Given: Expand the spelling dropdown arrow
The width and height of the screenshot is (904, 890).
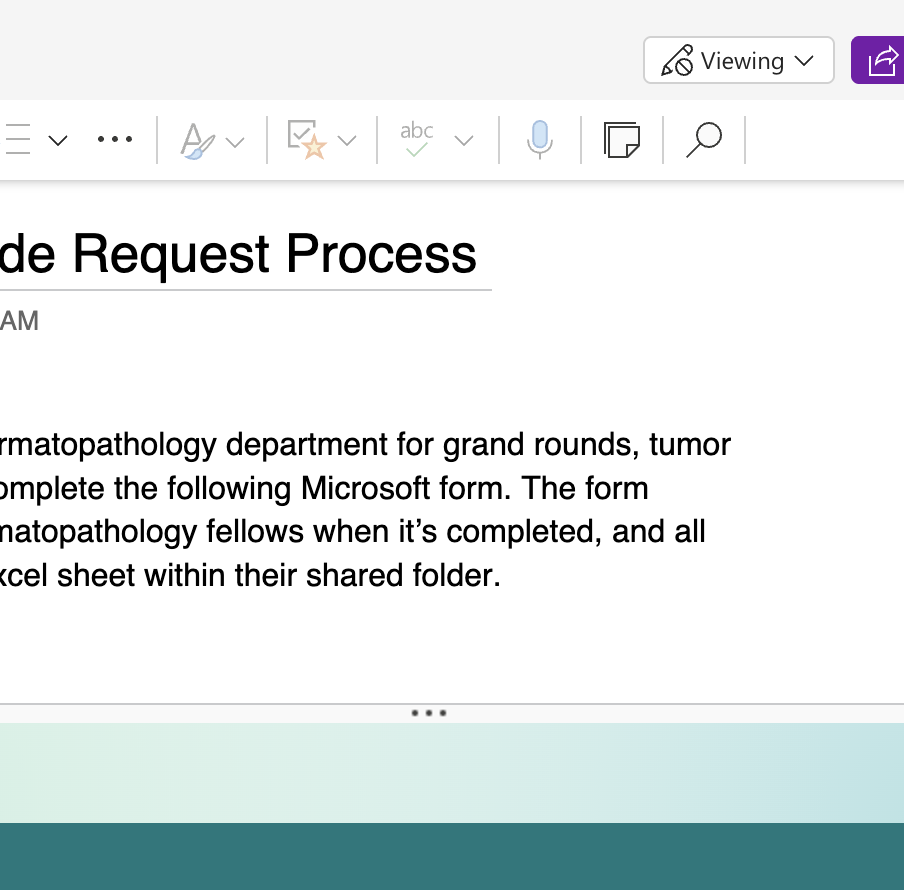Looking at the screenshot, I should point(464,140).
